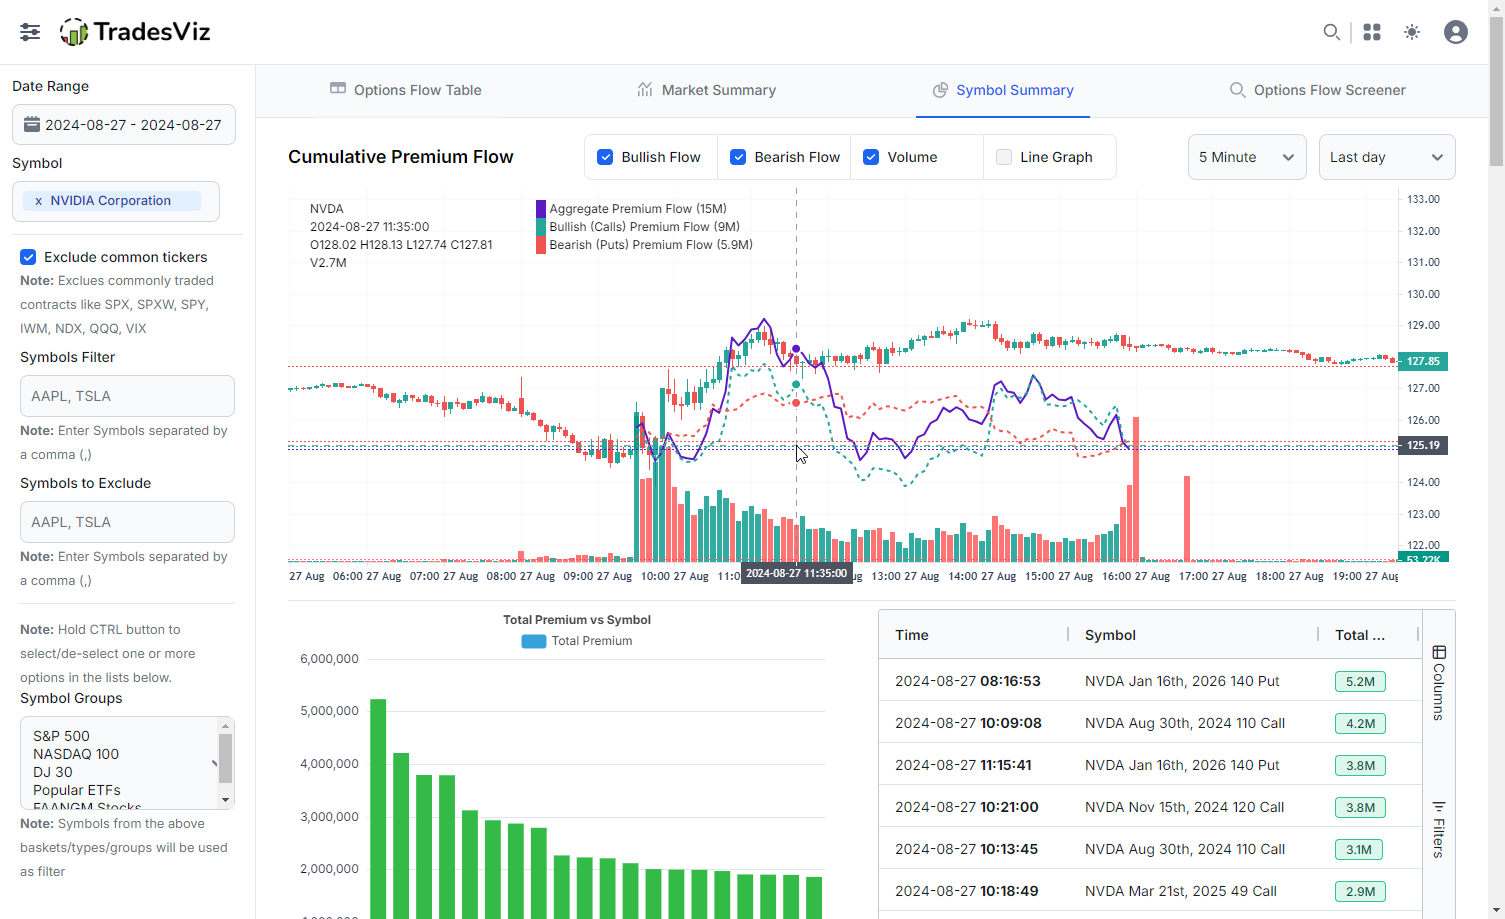The width and height of the screenshot is (1505, 919).
Task: Click the Symbol Groups list scrollbar
Action: [225, 758]
